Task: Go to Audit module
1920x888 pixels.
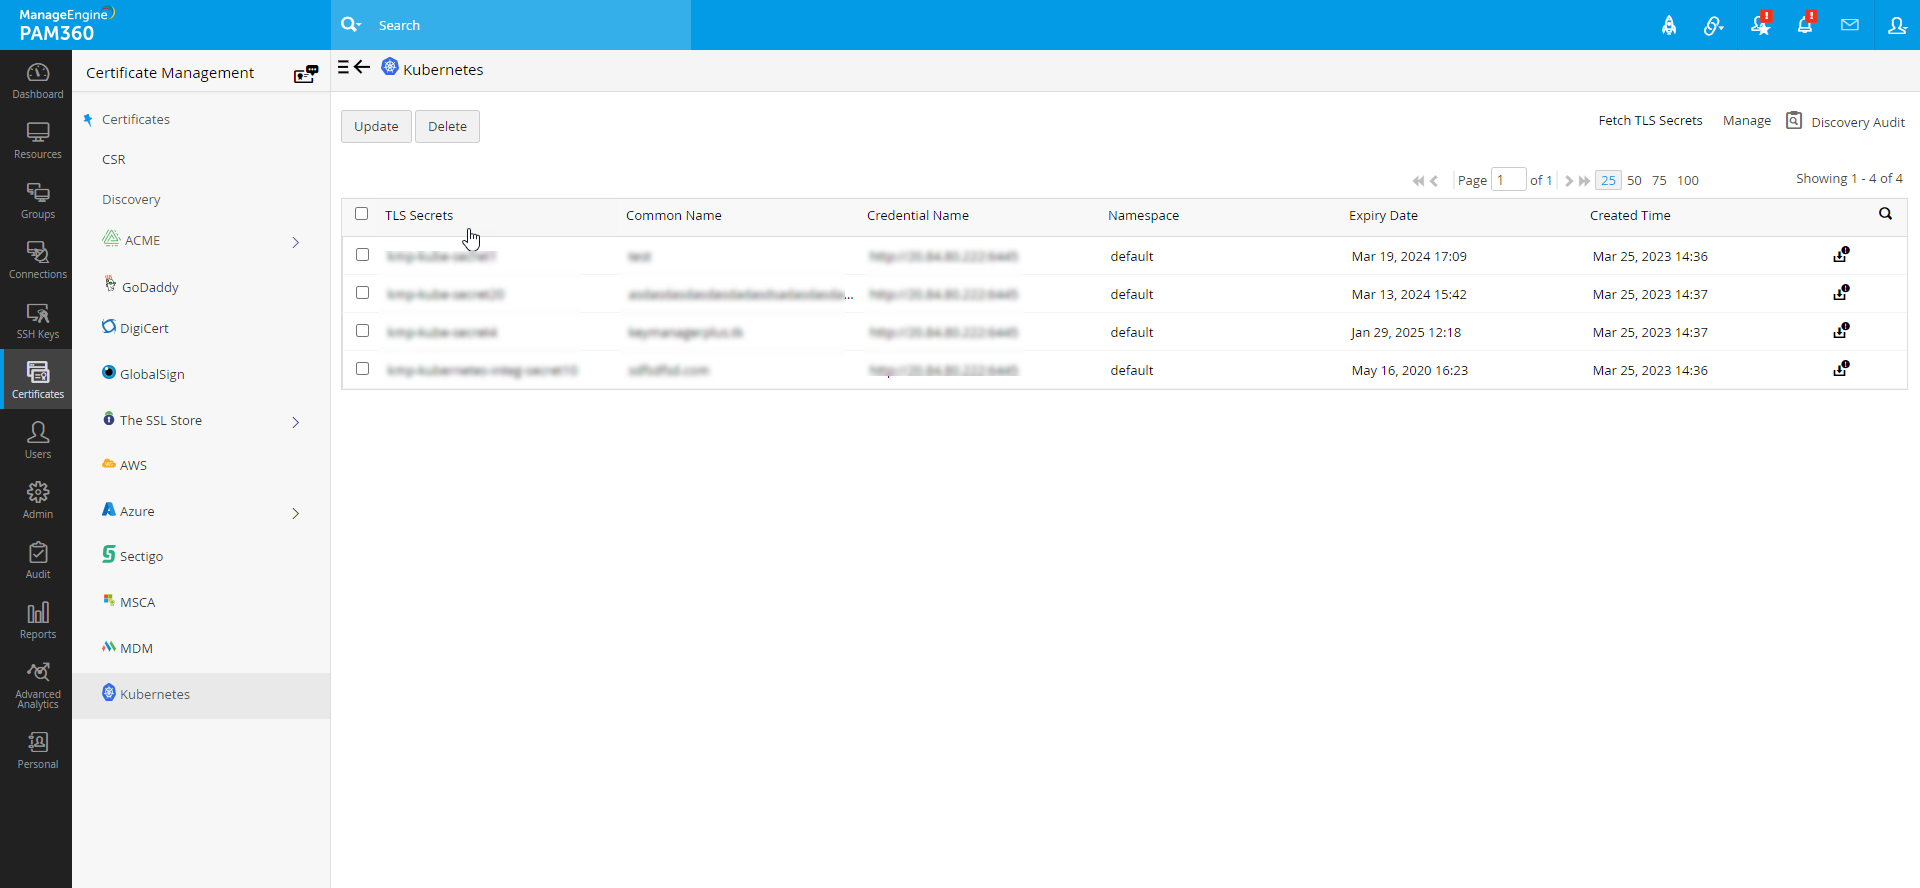Action: coord(37,561)
